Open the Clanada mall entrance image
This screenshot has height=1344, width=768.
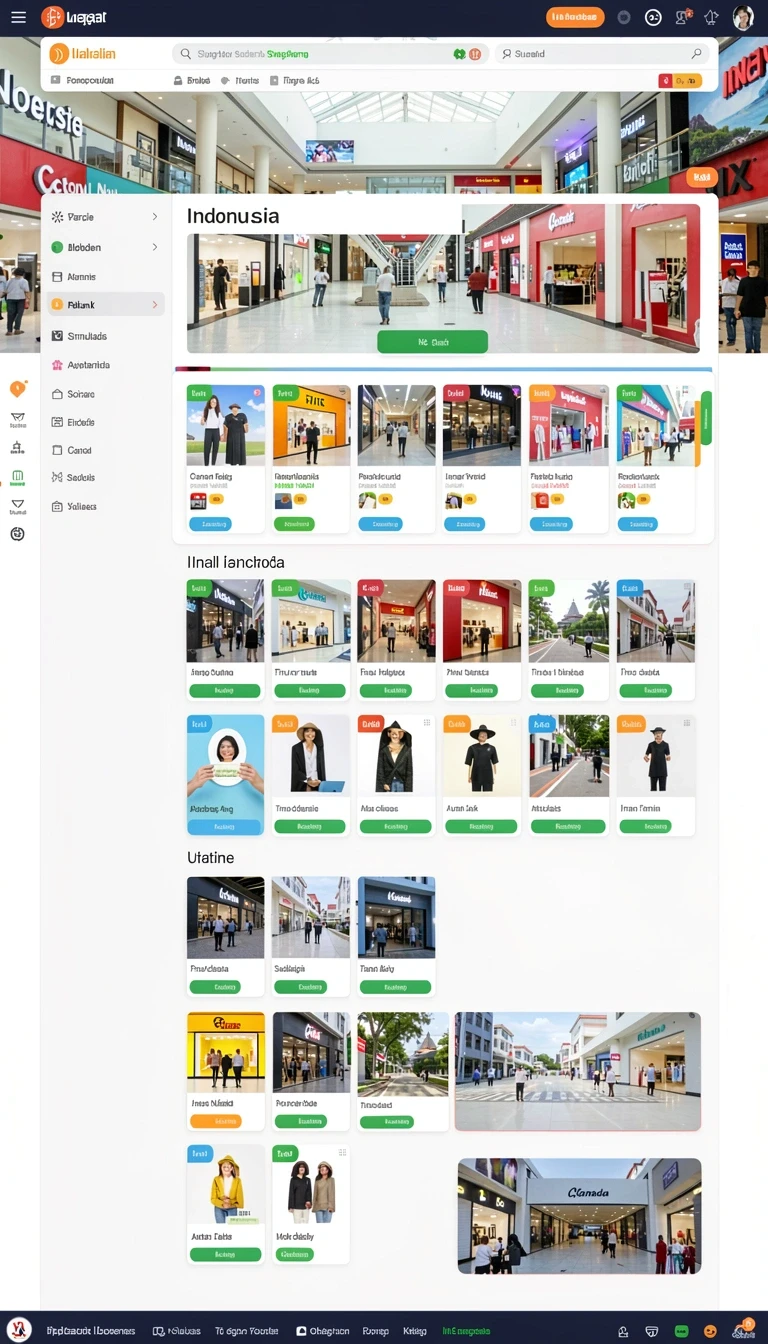point(579,1216)
